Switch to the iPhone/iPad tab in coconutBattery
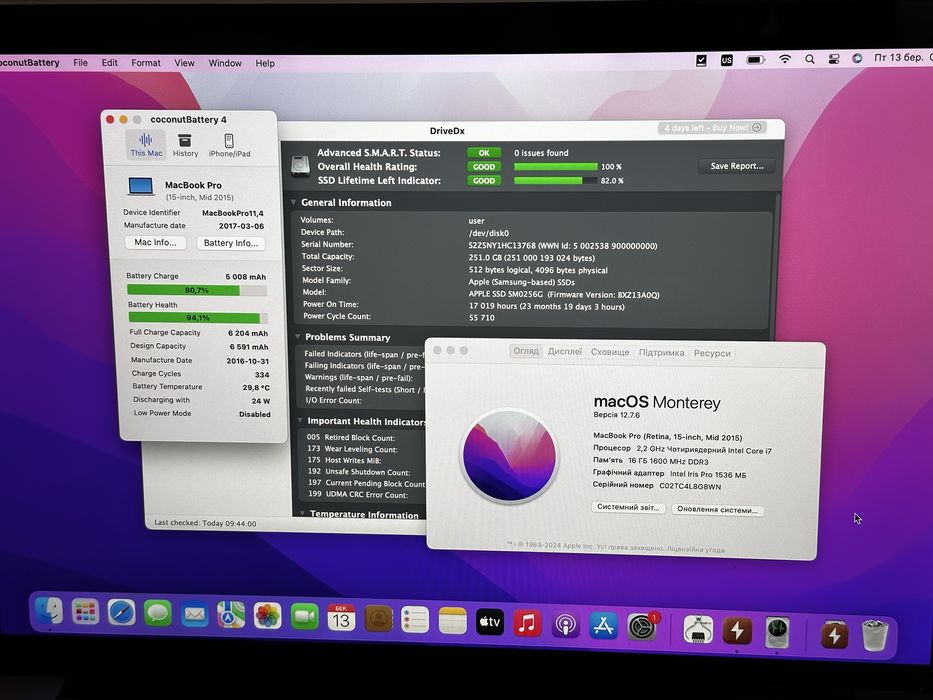 (229, 145)
